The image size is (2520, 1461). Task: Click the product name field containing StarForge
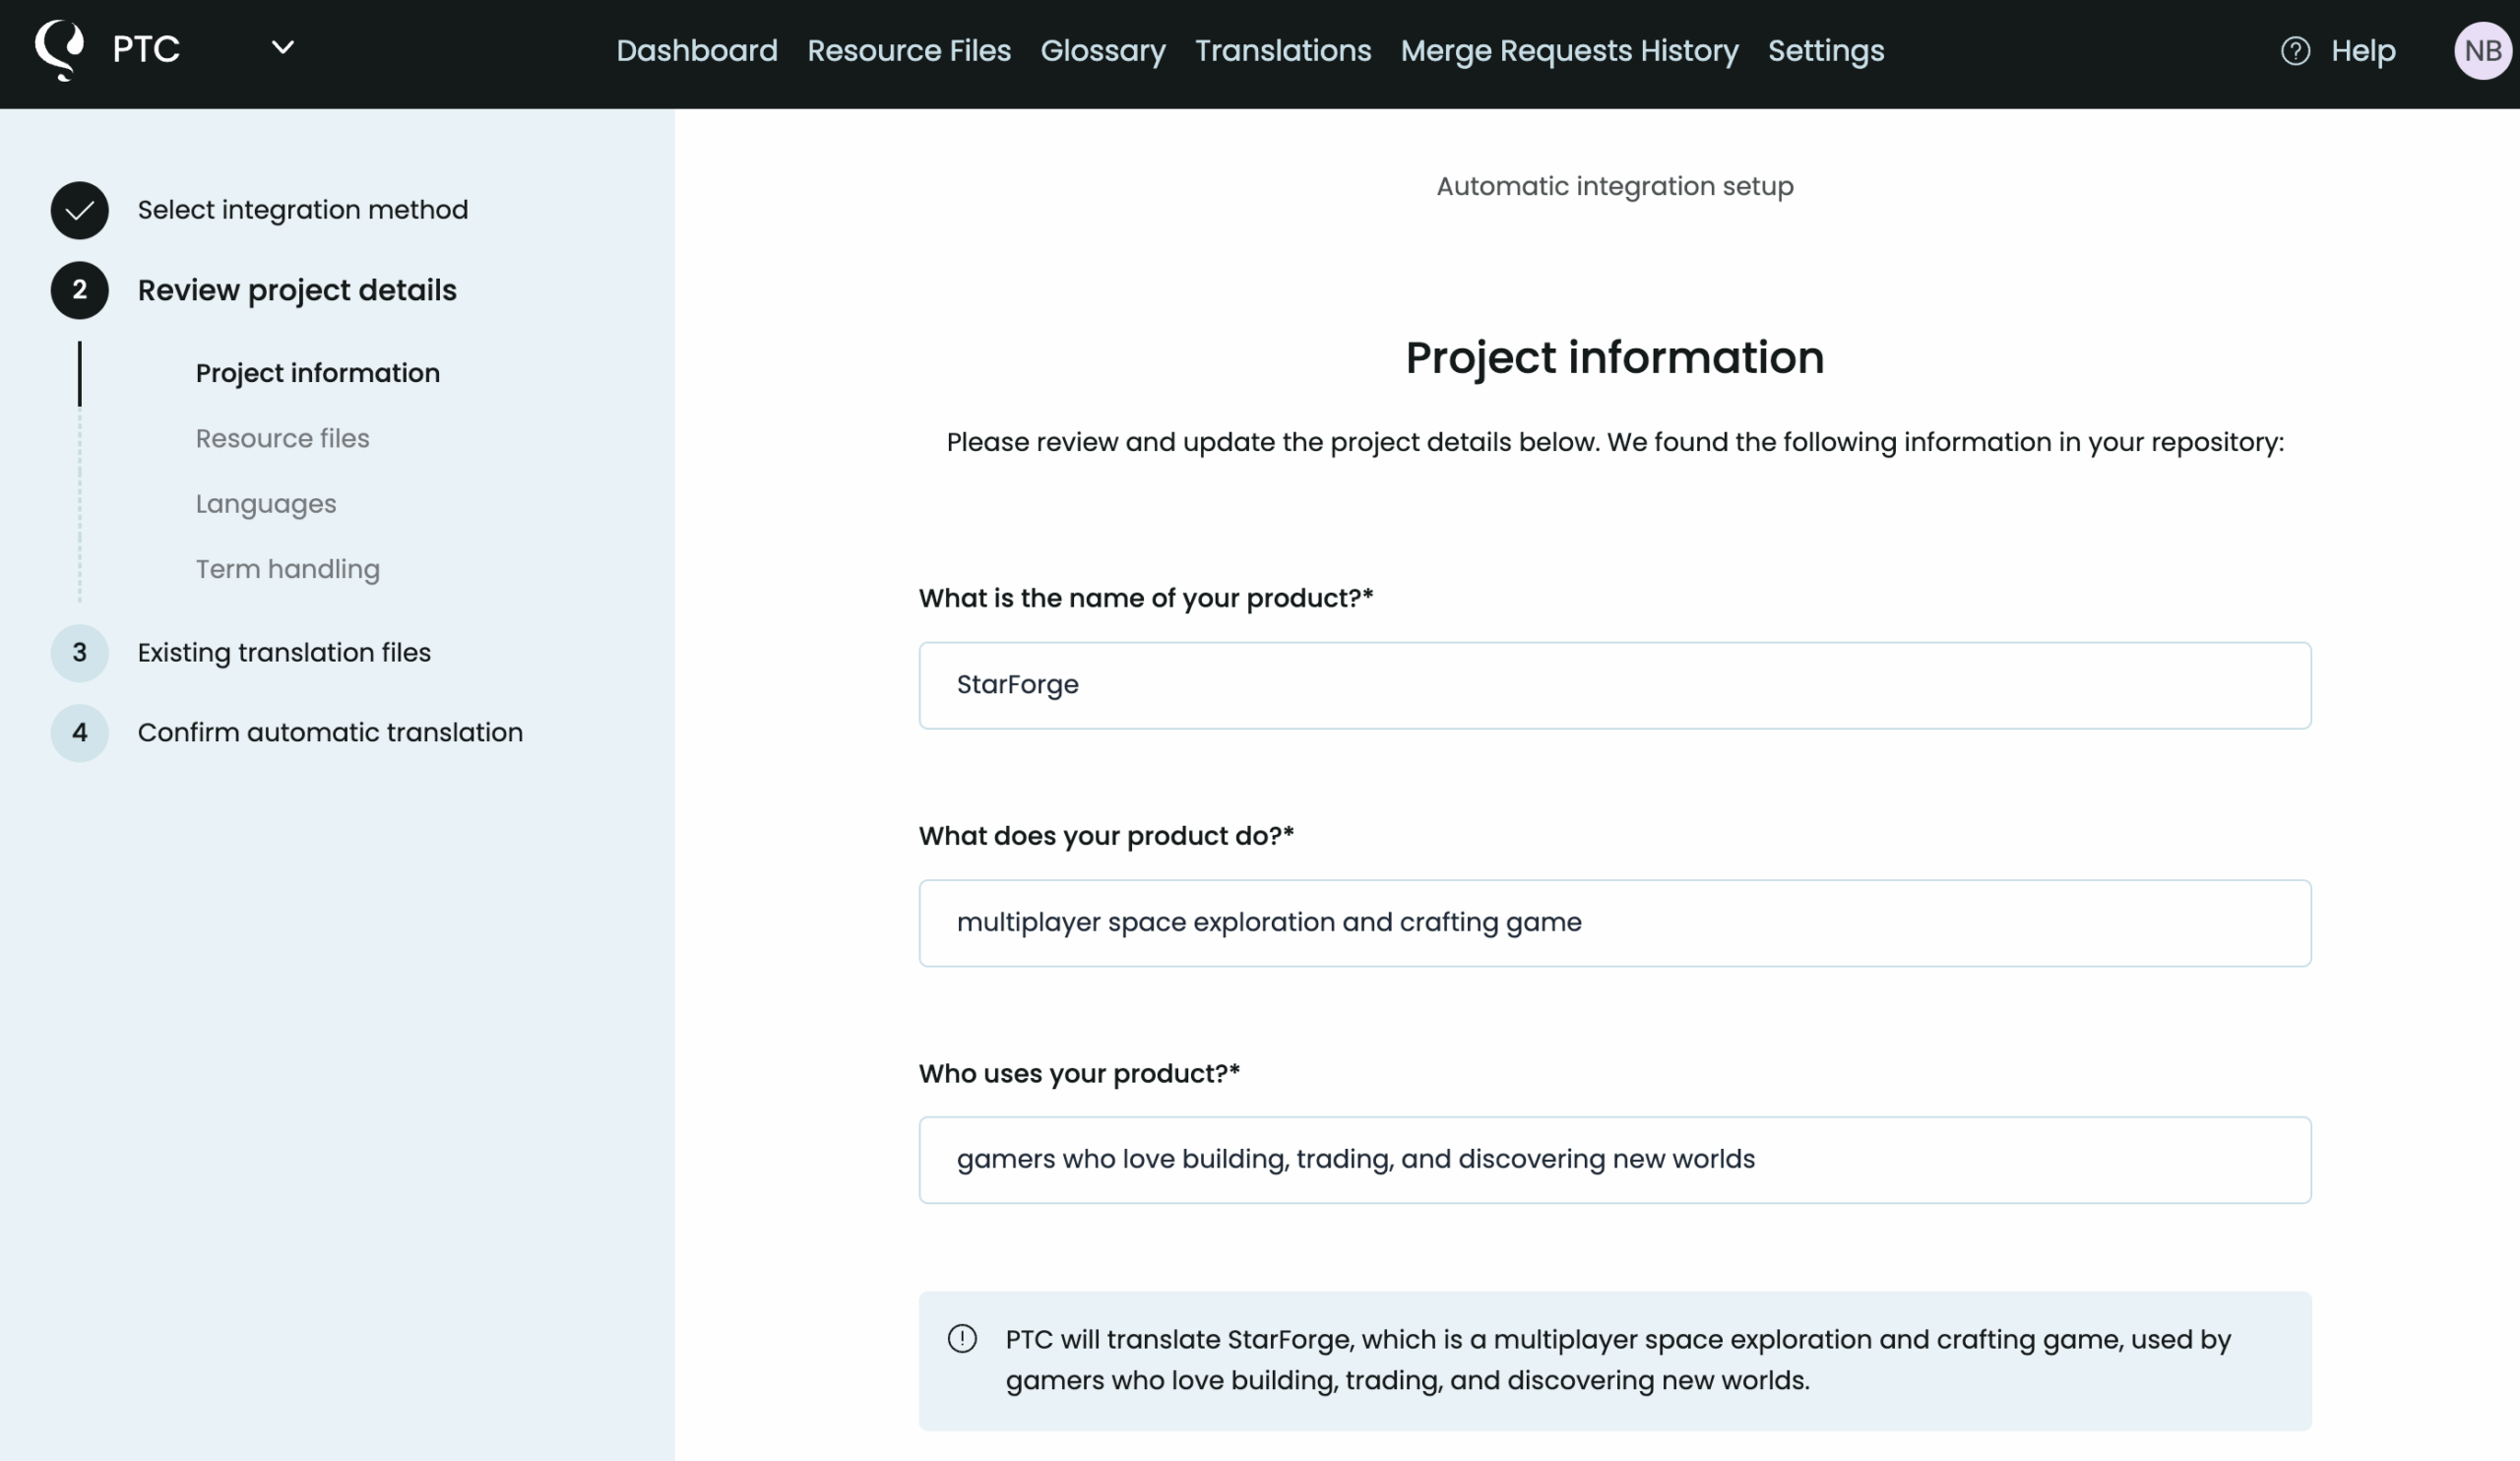[1614, 685]
